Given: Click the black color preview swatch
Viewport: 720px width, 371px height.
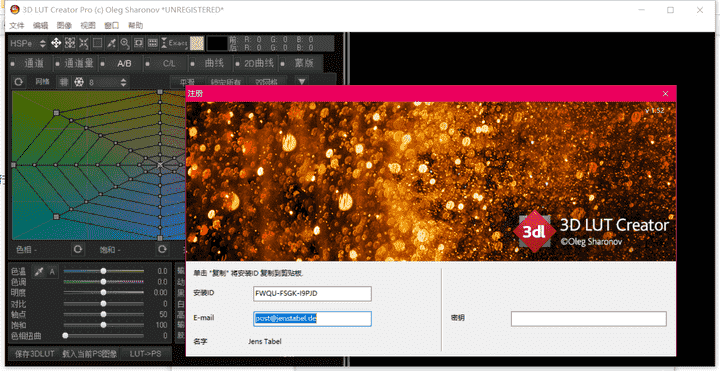Looking at the screenshot, I should tap(217, 43).
